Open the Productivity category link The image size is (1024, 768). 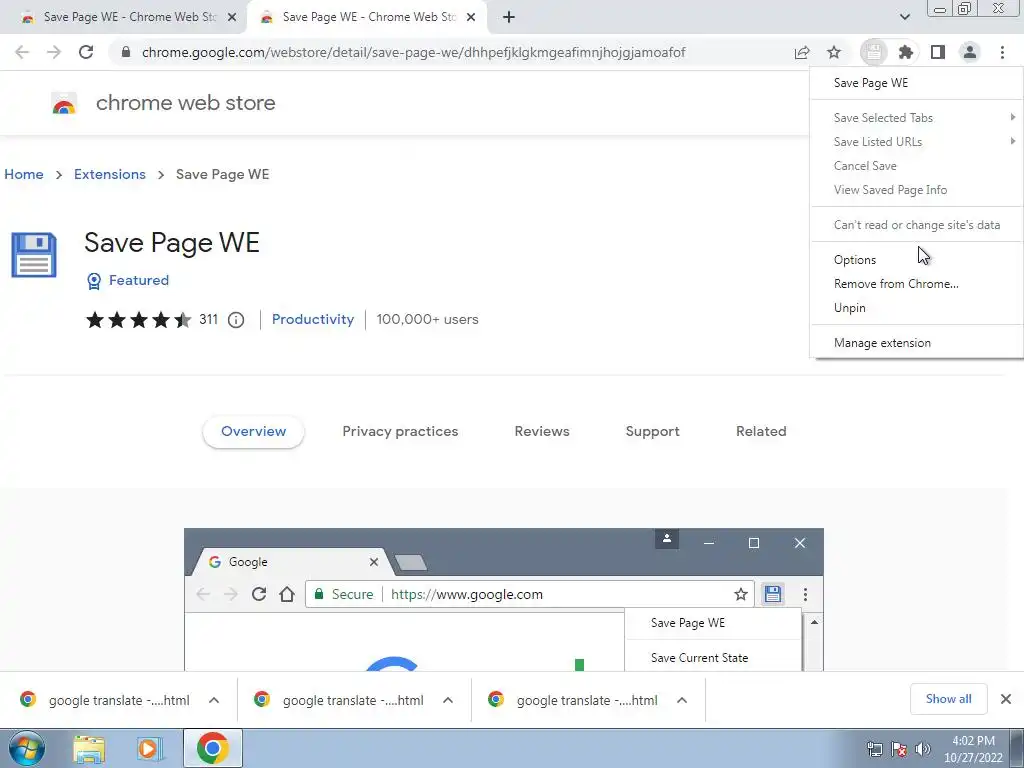pyautogui.click(x=313, y=319)
